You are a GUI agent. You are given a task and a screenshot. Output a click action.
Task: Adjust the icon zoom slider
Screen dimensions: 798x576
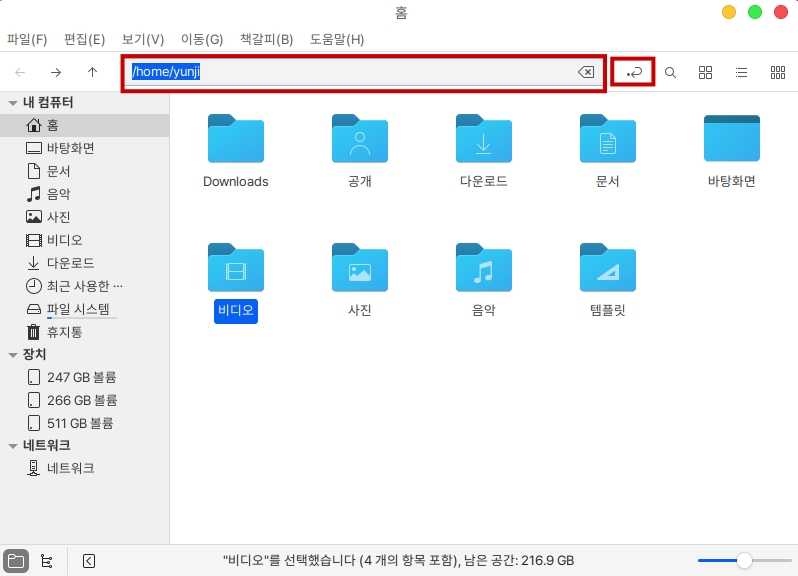(743, 561)
